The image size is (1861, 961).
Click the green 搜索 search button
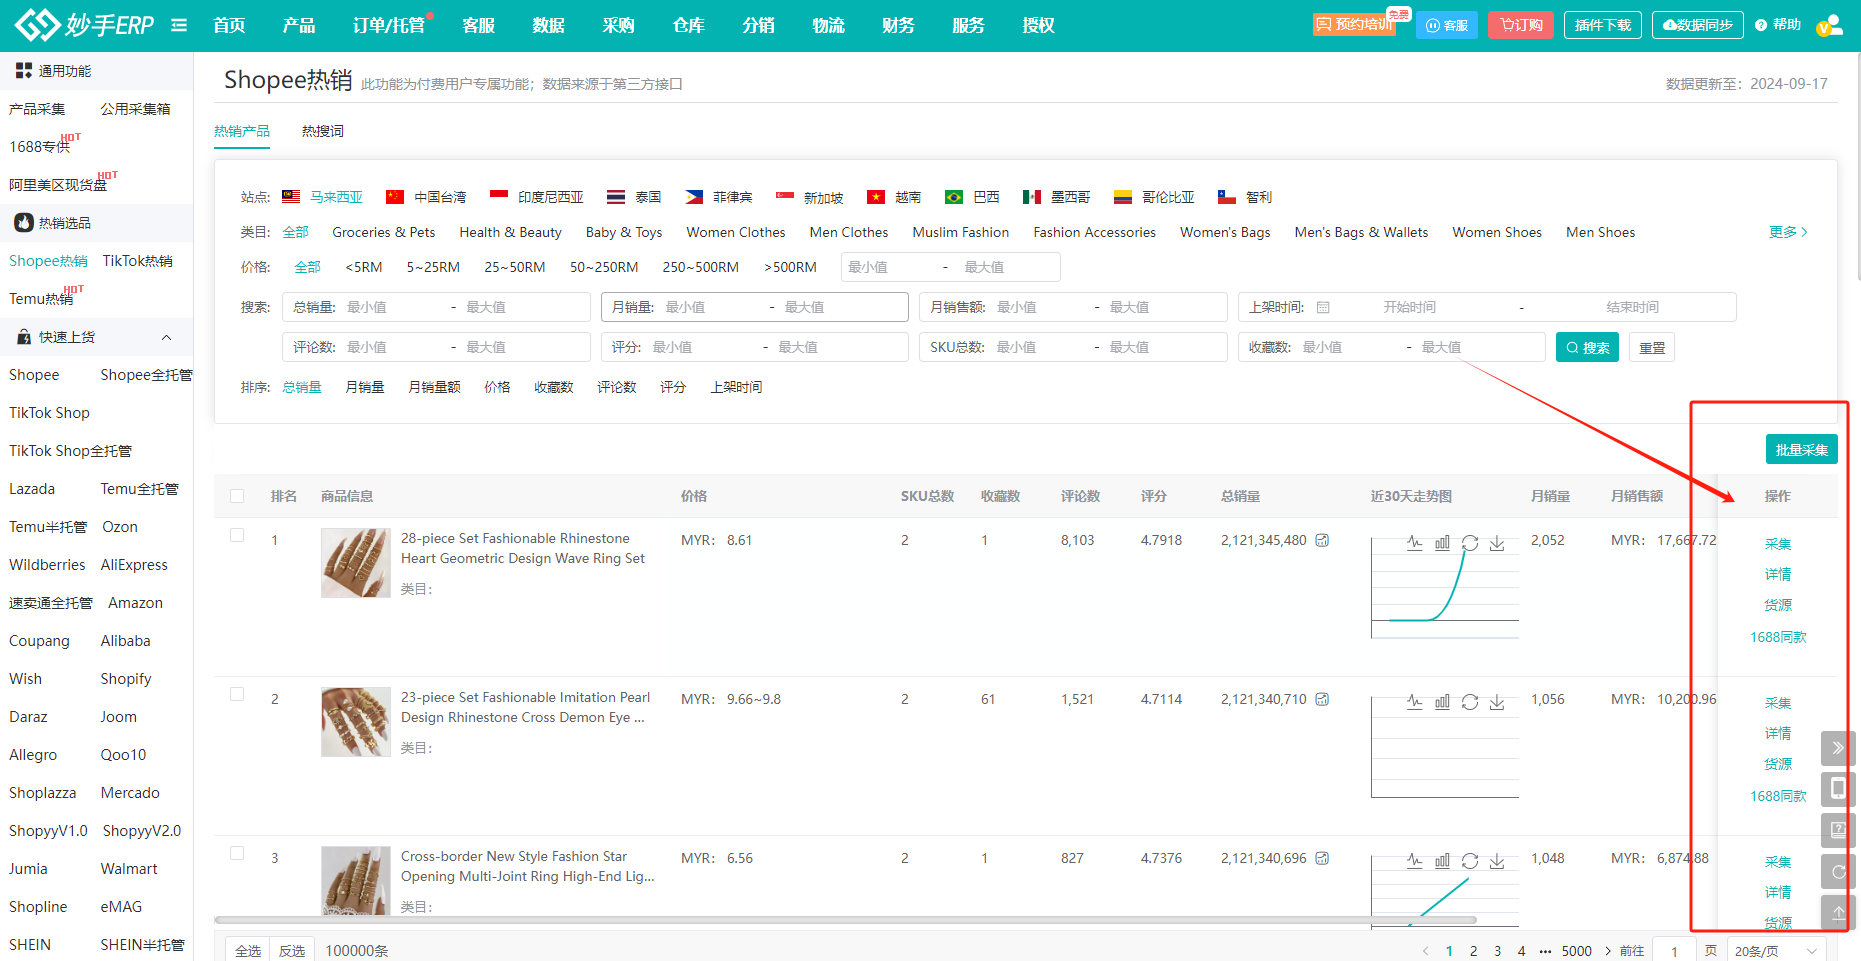coord(1587,347)
